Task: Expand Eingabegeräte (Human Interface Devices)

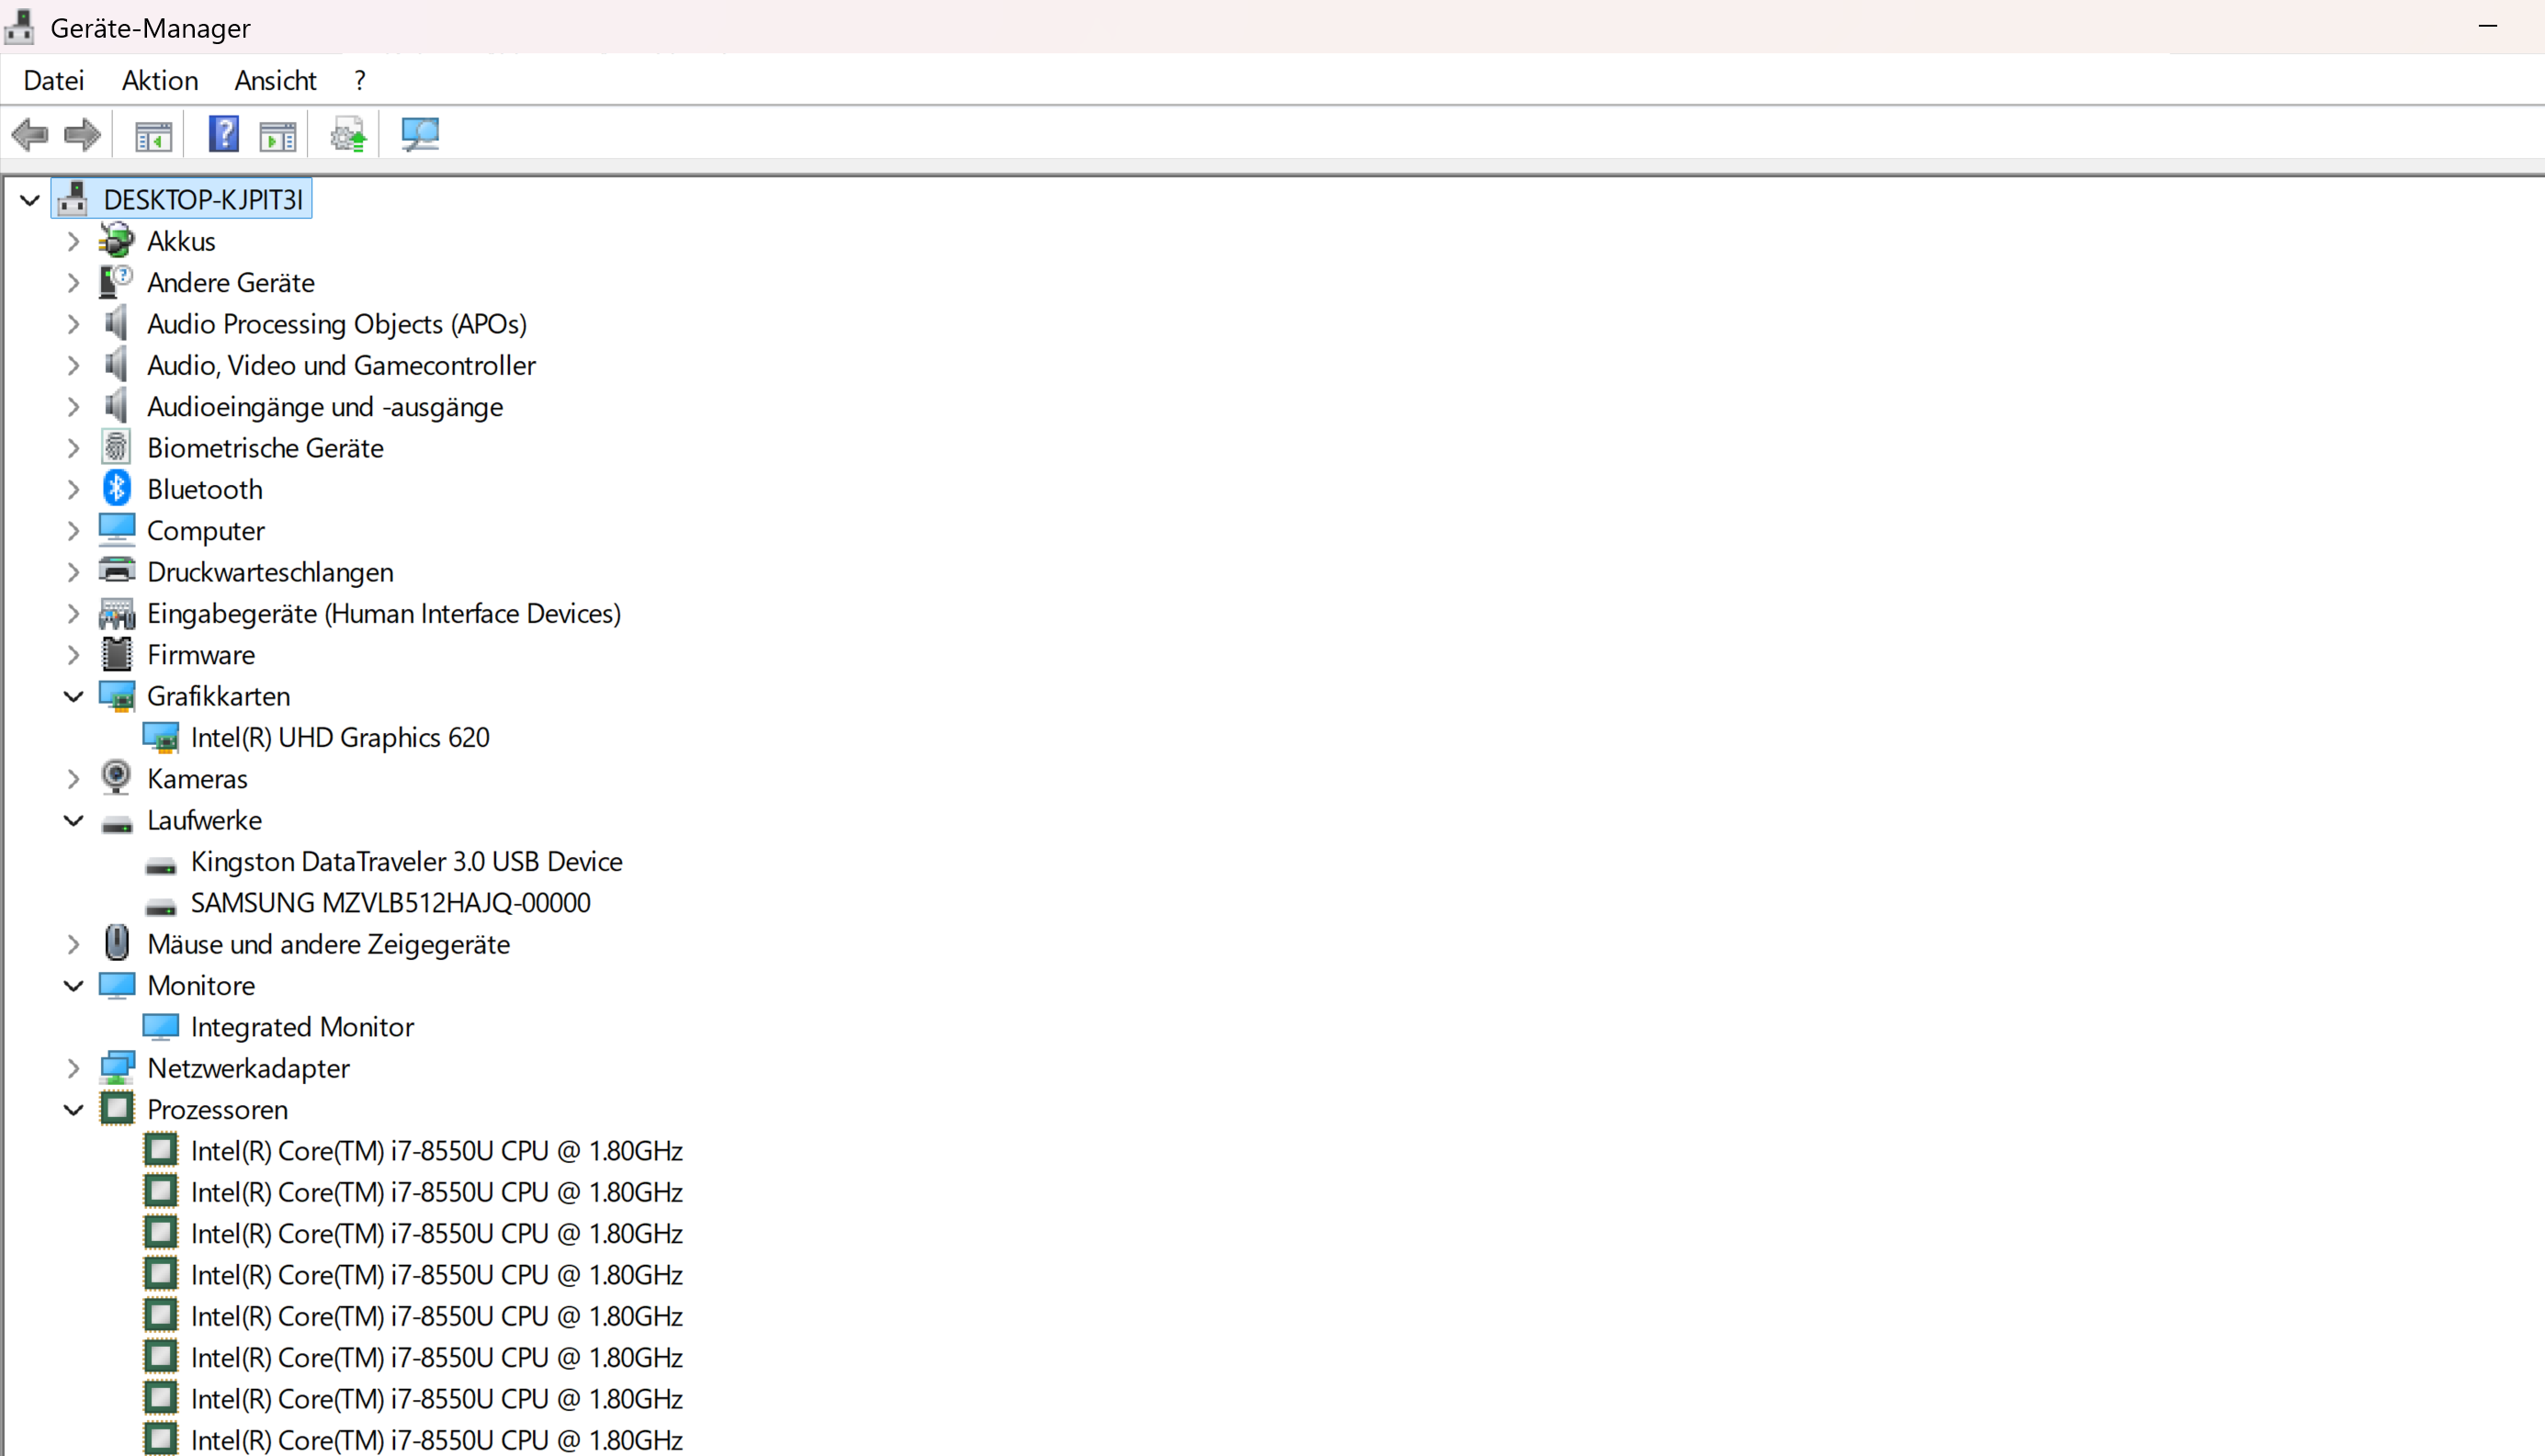Action: (x=73, y=613)
